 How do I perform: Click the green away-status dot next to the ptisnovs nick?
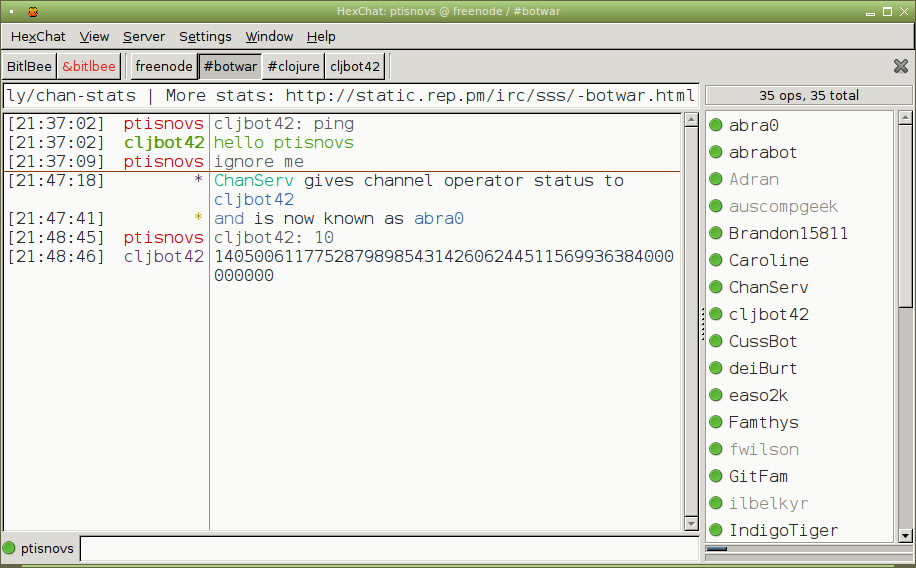tap(9, 548)
